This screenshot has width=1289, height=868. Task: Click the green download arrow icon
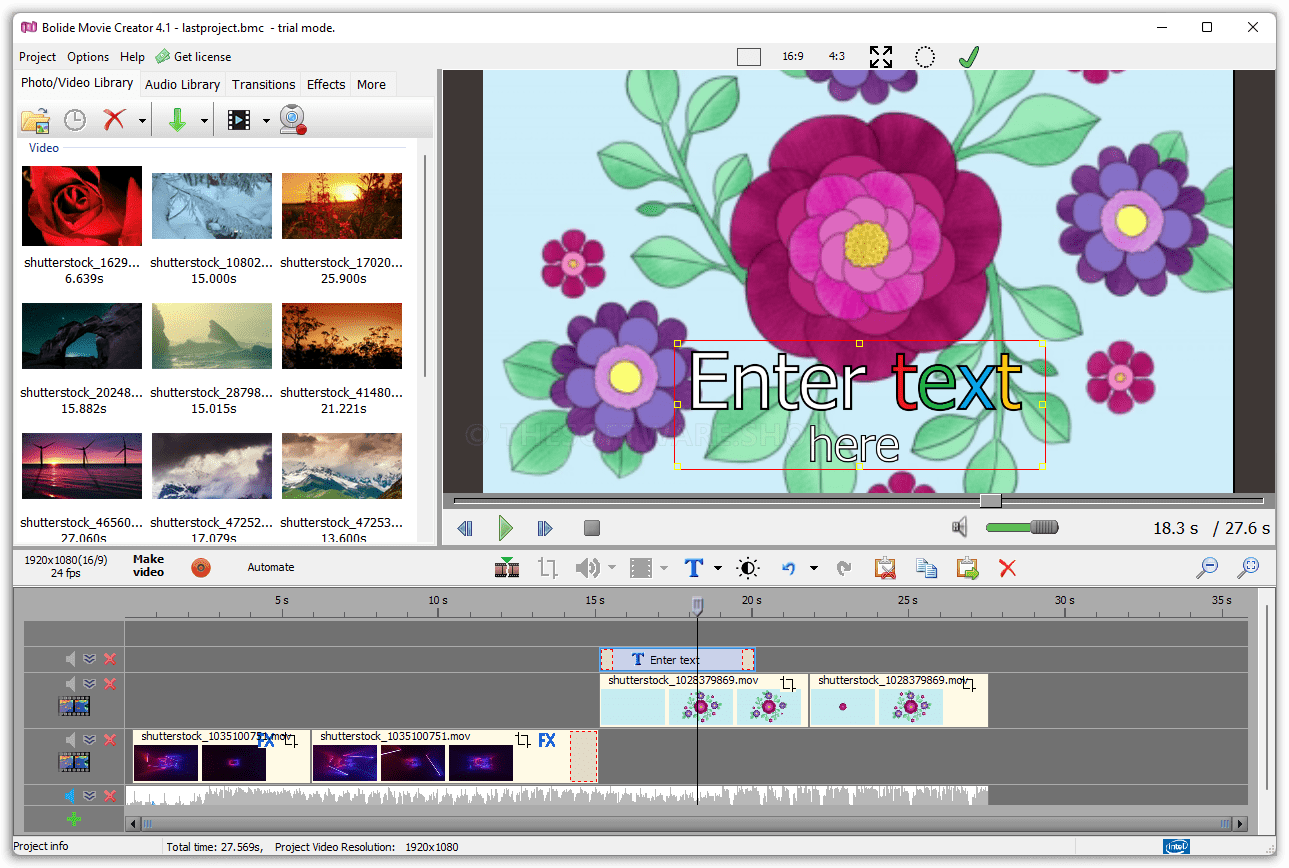pyautogui.click(x=177, y=120)
